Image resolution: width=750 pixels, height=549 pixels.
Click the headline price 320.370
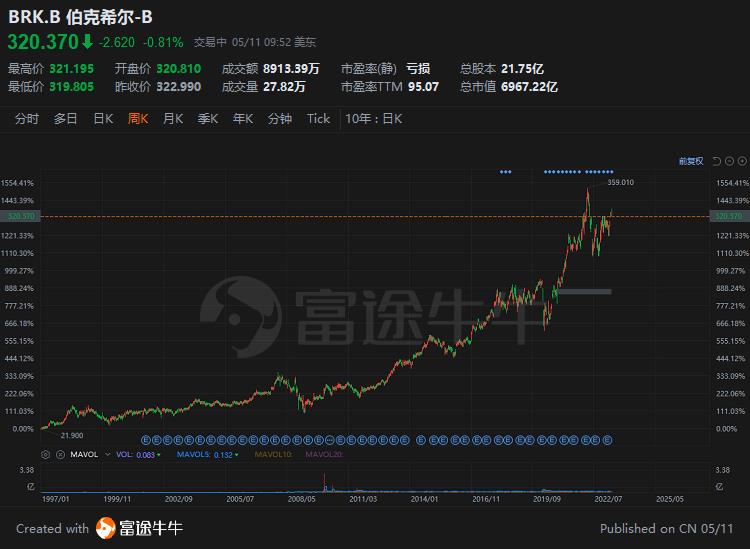point(43,42)
